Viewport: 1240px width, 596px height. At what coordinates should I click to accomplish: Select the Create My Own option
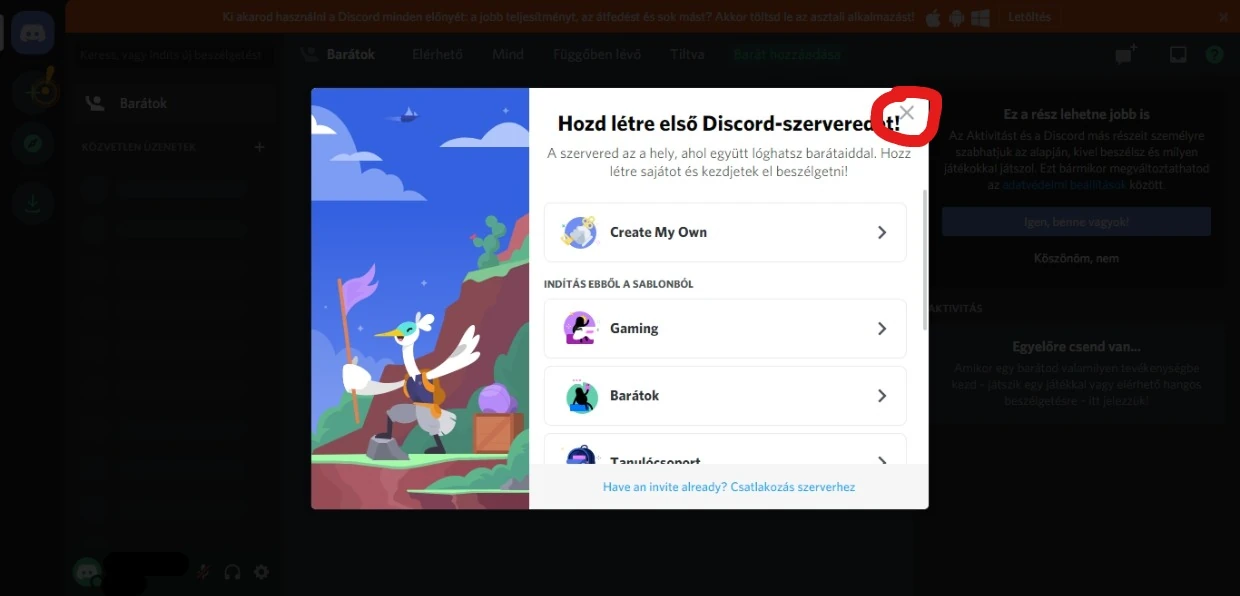click(x=725, y=232)
